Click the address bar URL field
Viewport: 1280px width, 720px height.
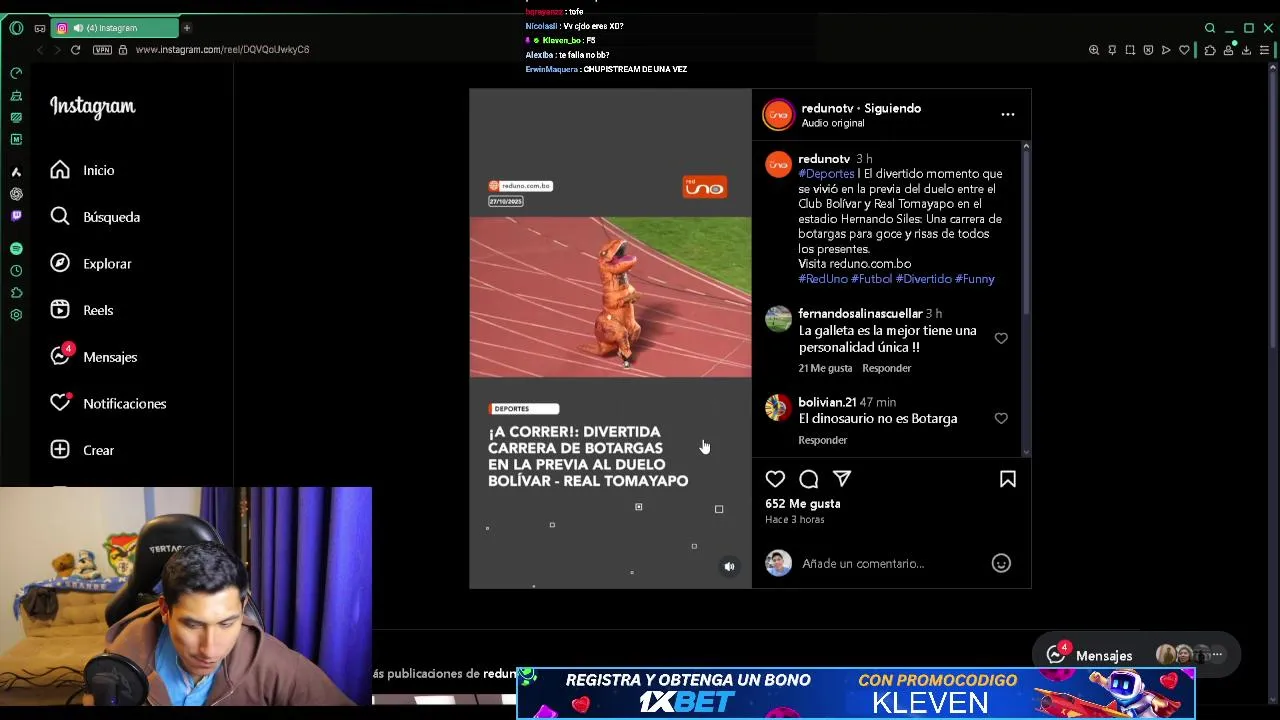222,50
